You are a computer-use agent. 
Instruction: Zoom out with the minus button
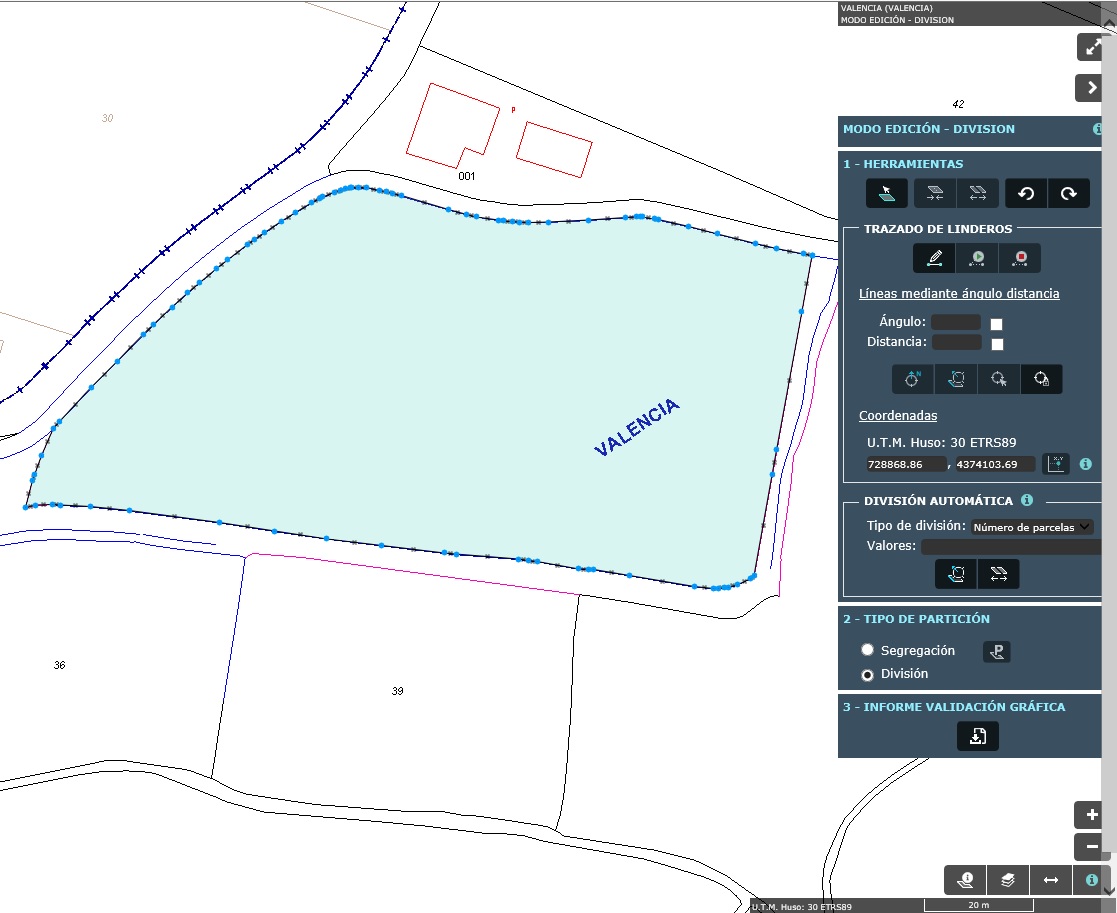pos(1091,847)
